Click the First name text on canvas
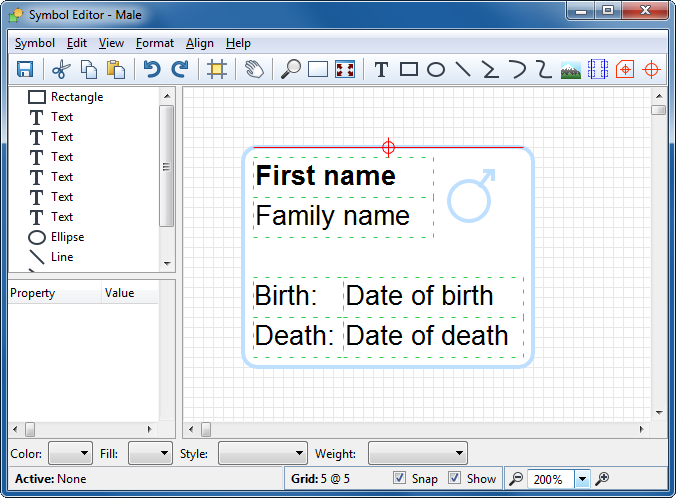This screenshot has height=498, width=676. click(325, 176)
